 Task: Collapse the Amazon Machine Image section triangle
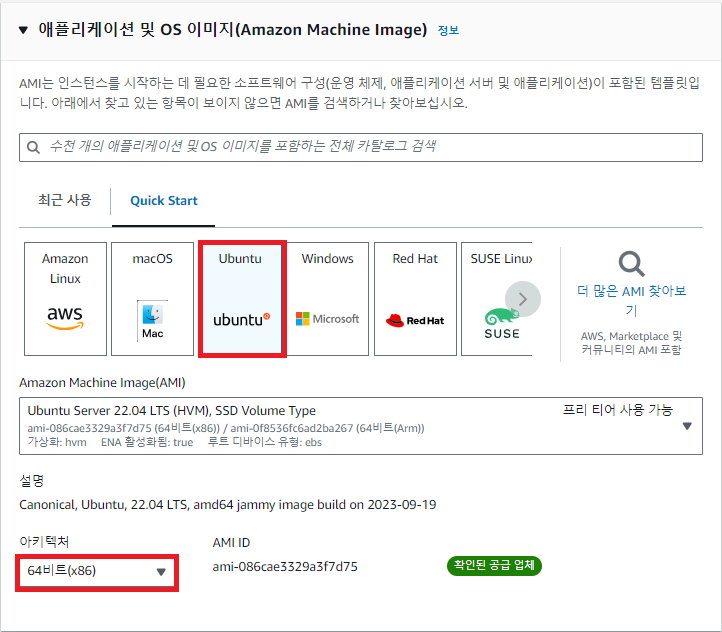coord(23,30)
